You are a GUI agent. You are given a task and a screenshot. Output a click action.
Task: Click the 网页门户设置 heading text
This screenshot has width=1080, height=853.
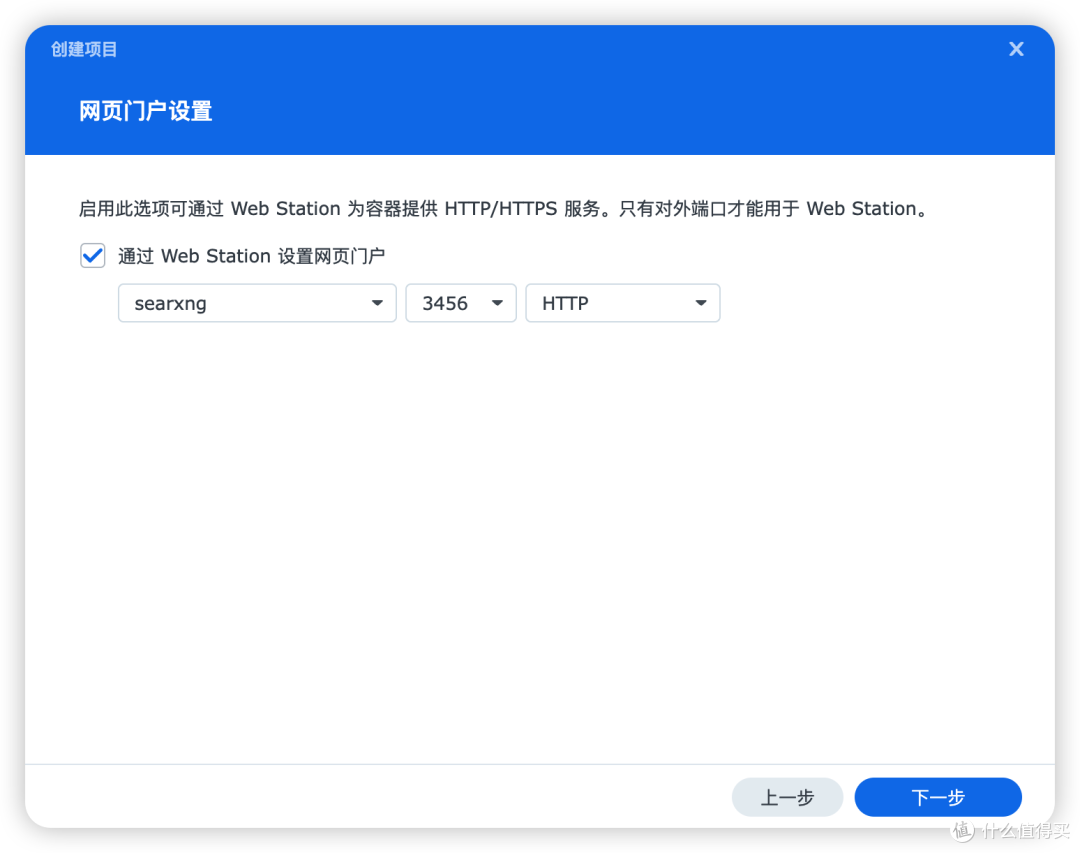(145, 111)
